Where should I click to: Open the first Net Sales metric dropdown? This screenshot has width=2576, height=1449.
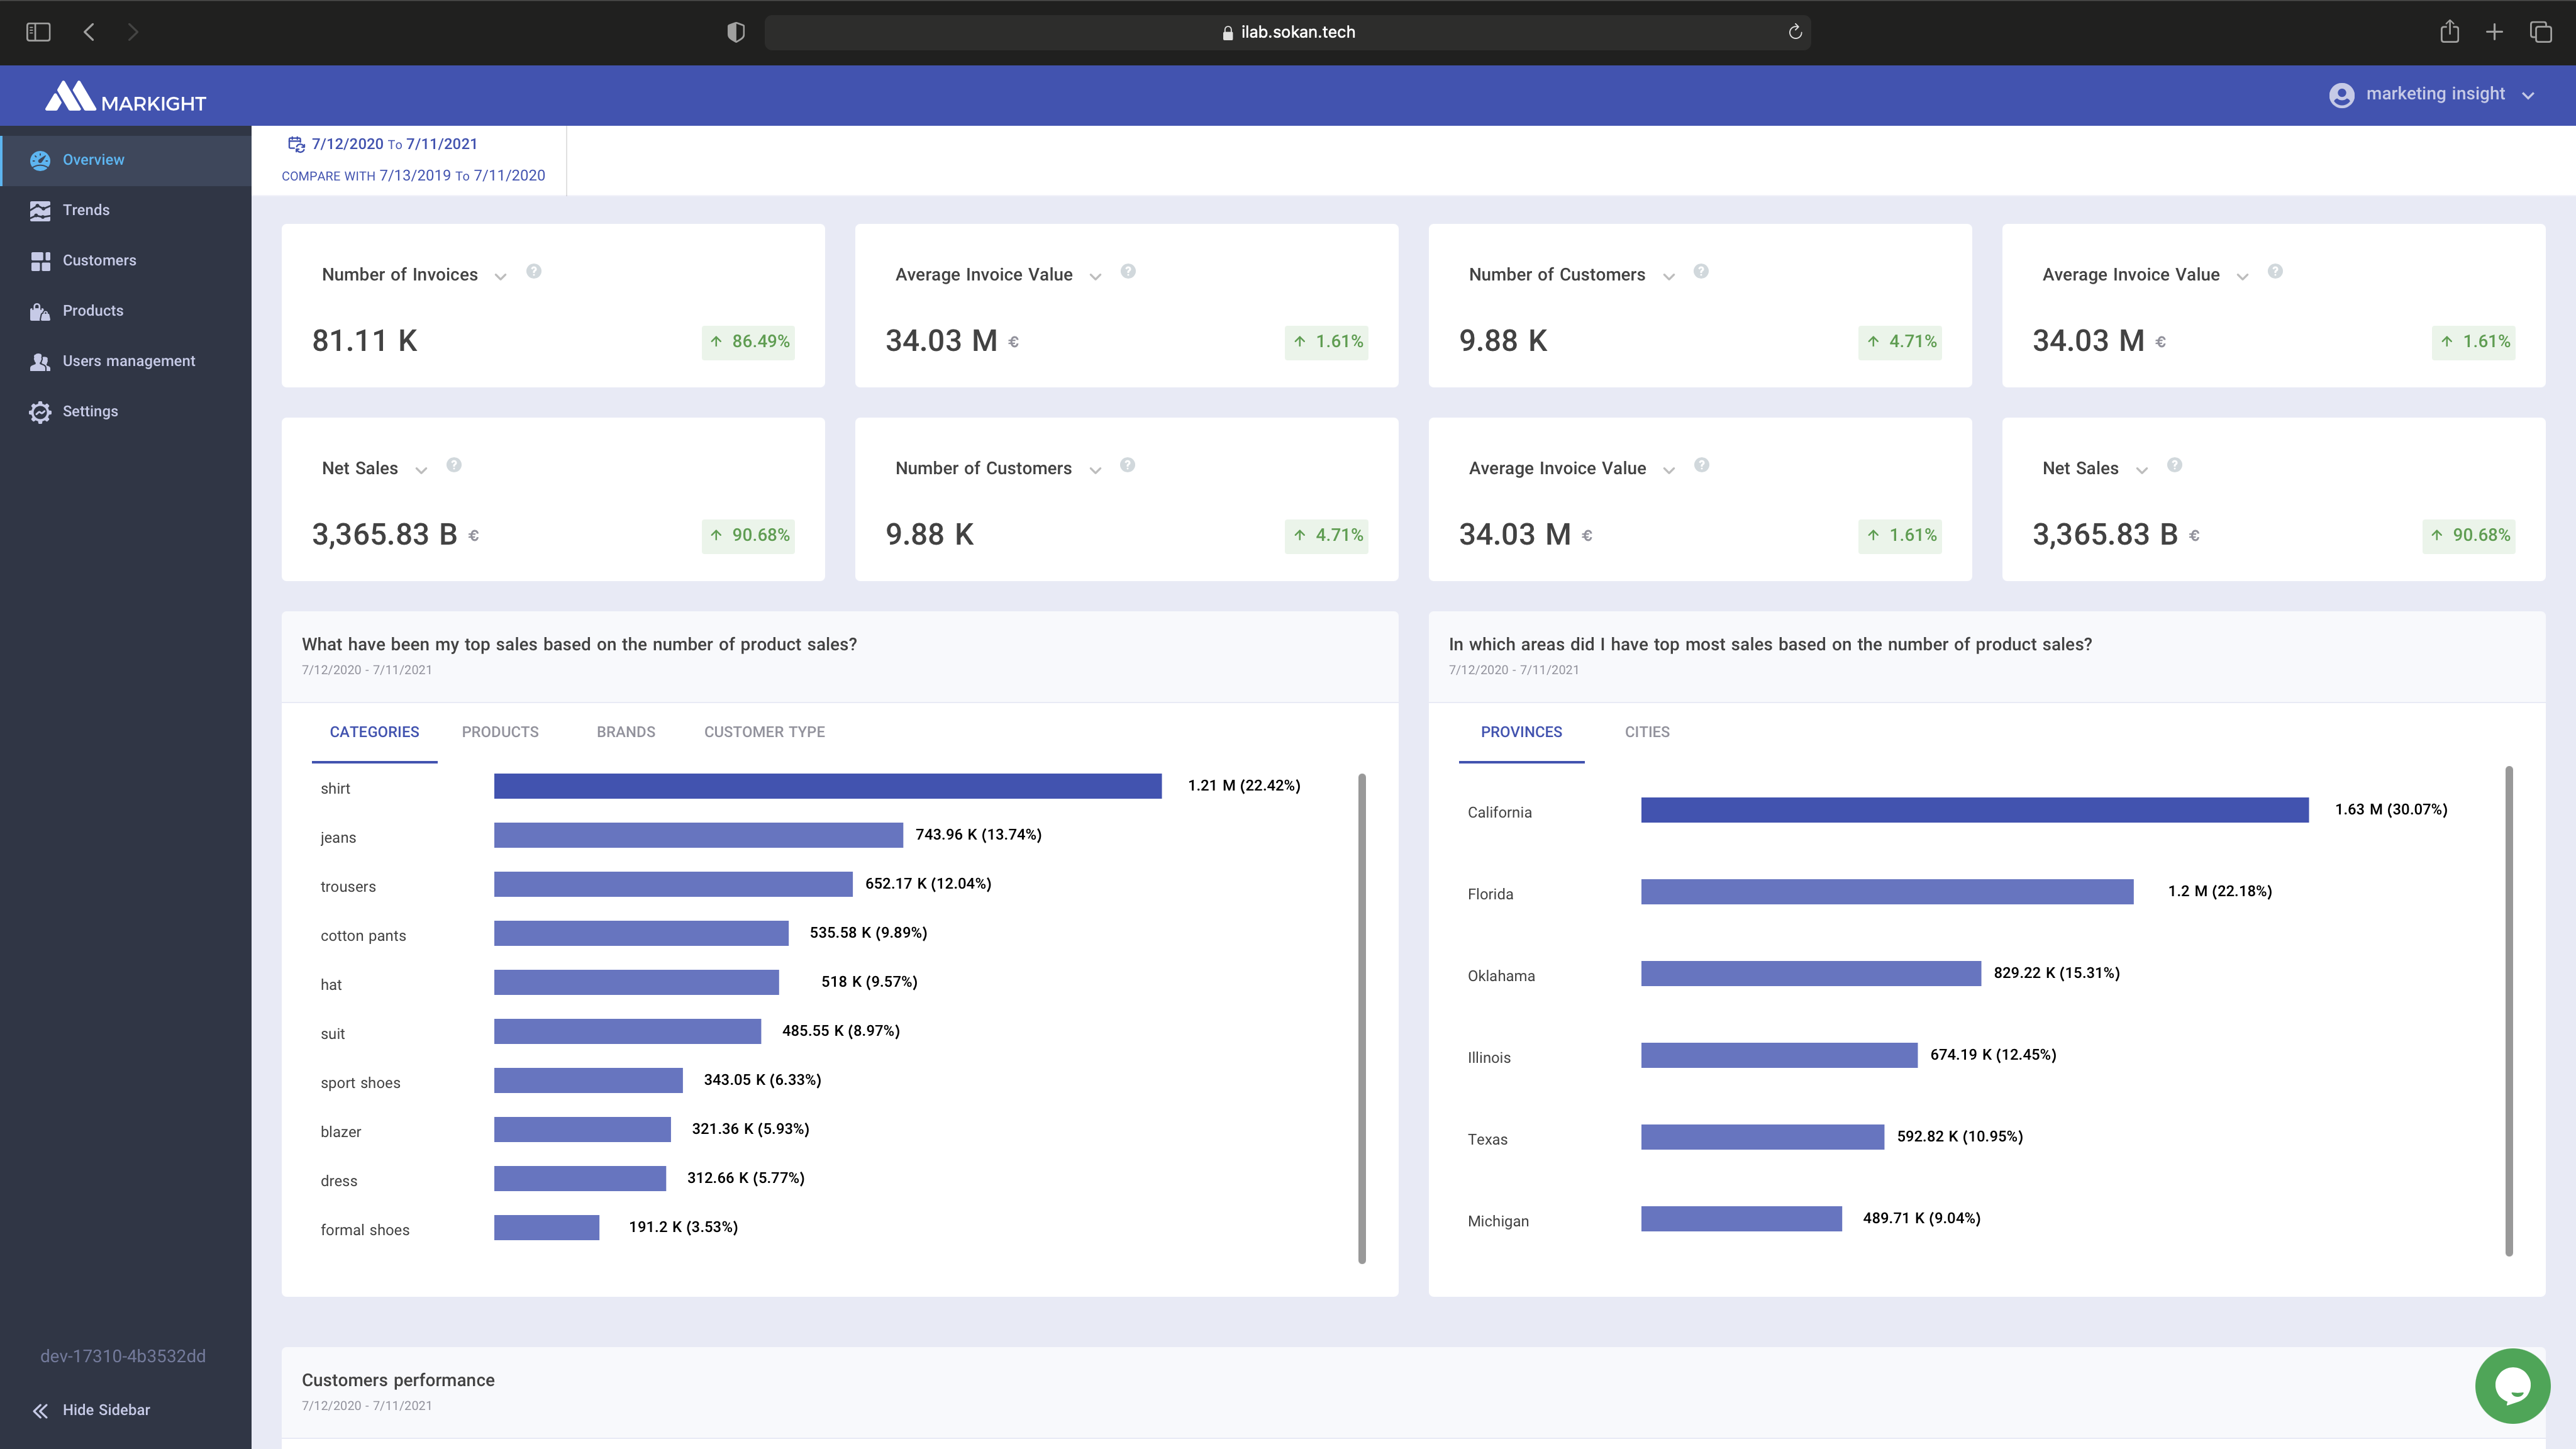tap(421, 470)
